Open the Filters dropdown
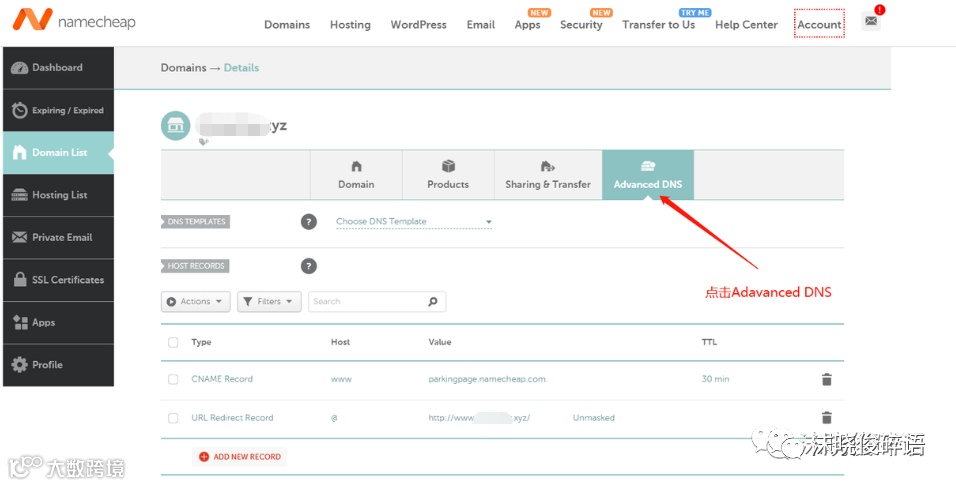Screen dimensions: 956x486 click(x=269, y=301)
